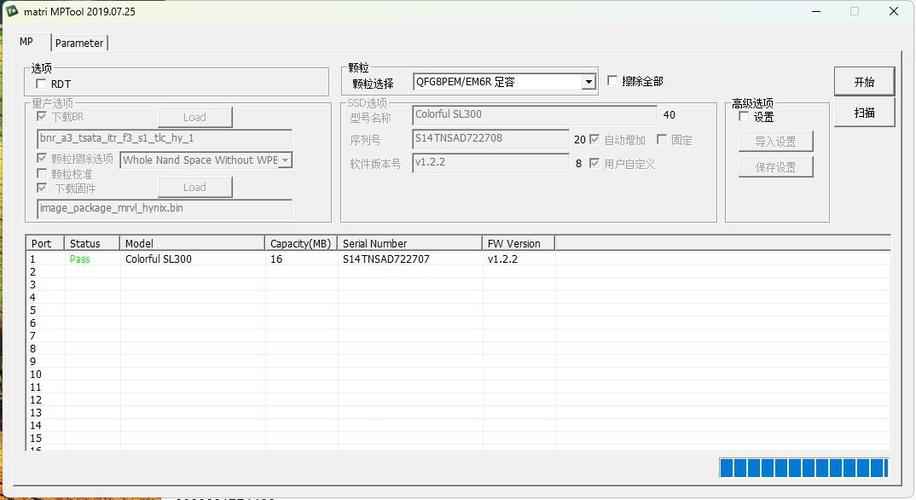Click the 软件版本号 v1.2.2 field
This screenshot has width=916, height=500.
tap(491, 162)
